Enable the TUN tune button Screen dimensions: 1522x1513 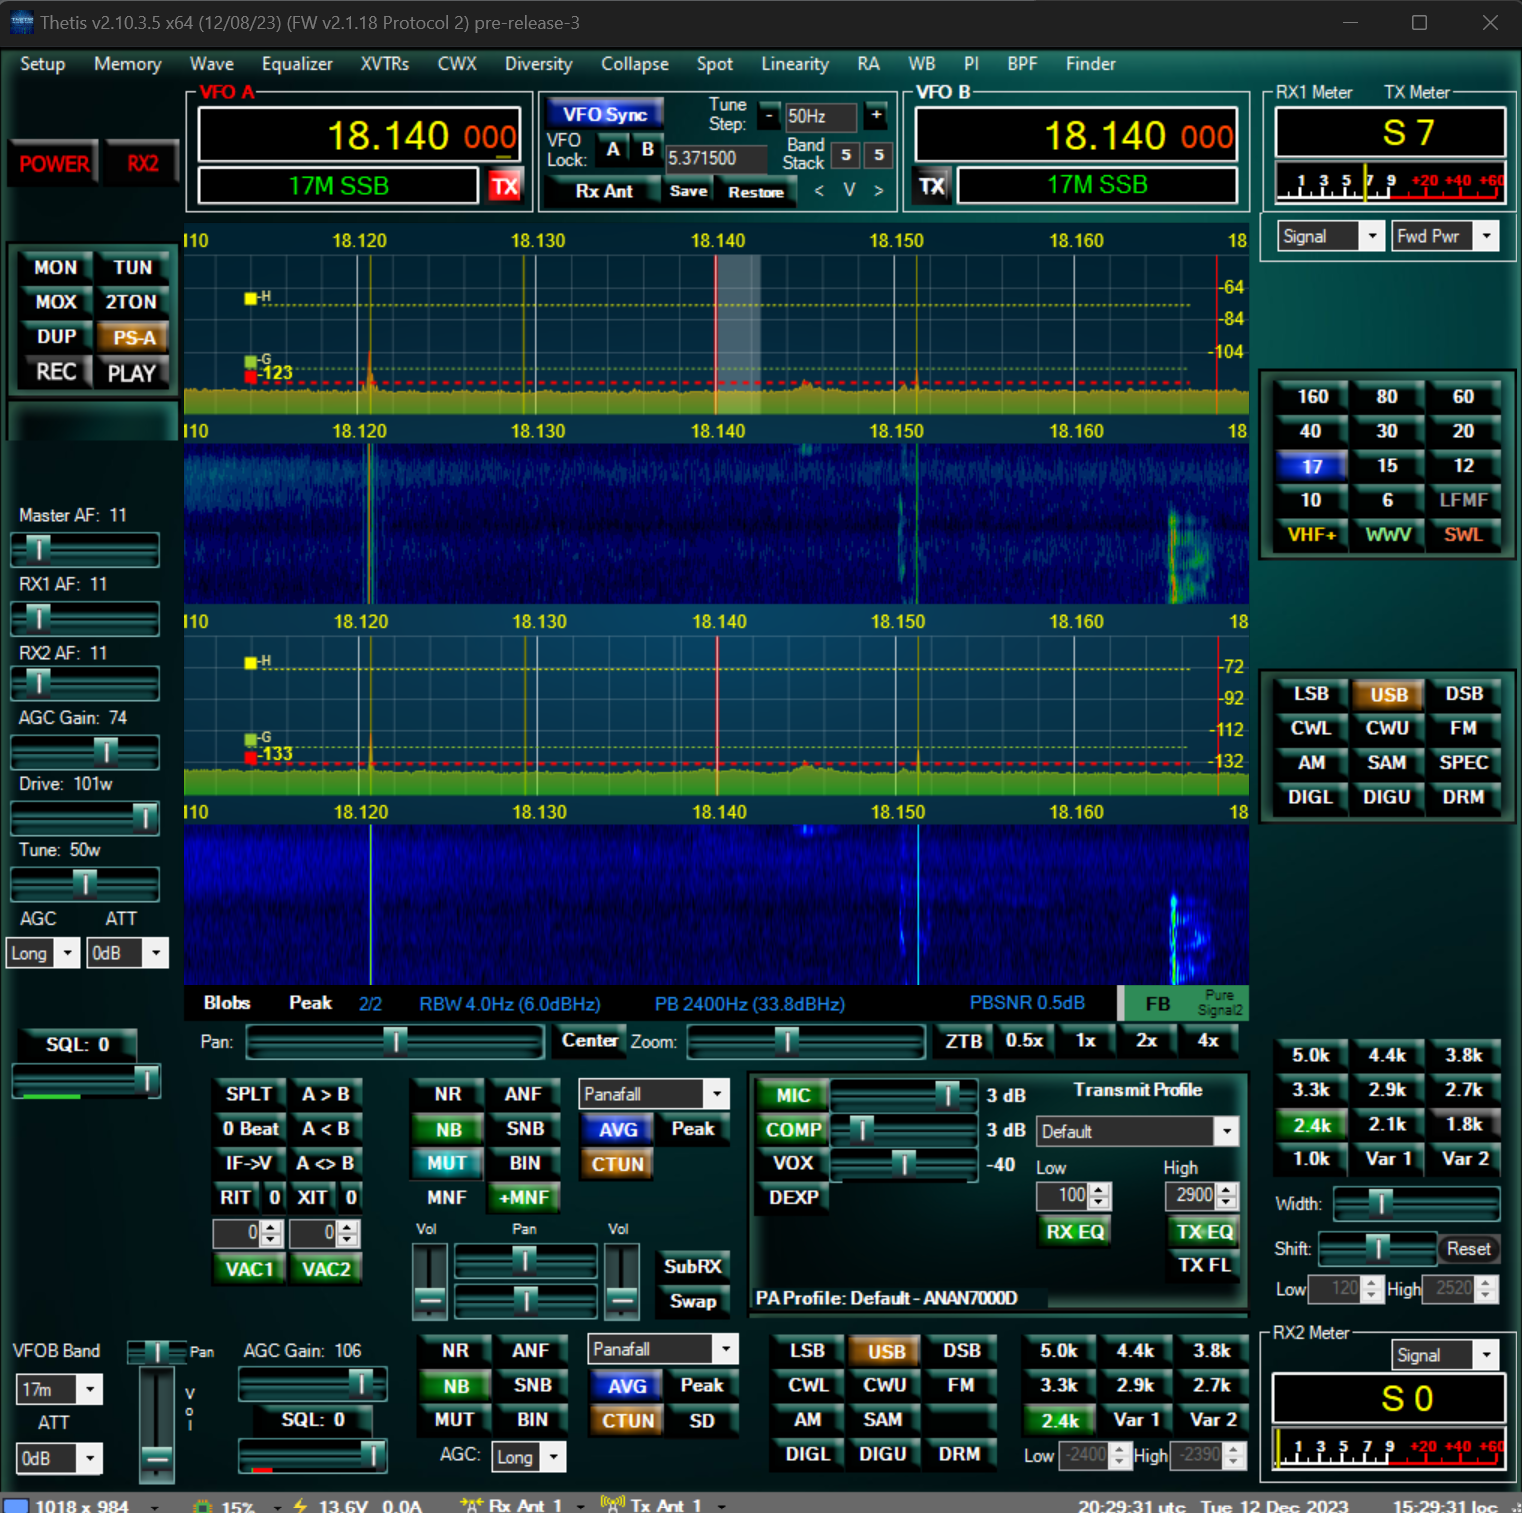click(132, 267)
